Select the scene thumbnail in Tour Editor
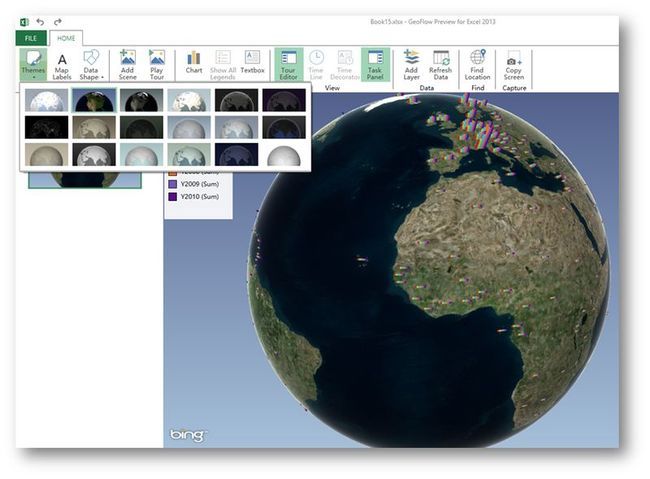 coord(85,180)
